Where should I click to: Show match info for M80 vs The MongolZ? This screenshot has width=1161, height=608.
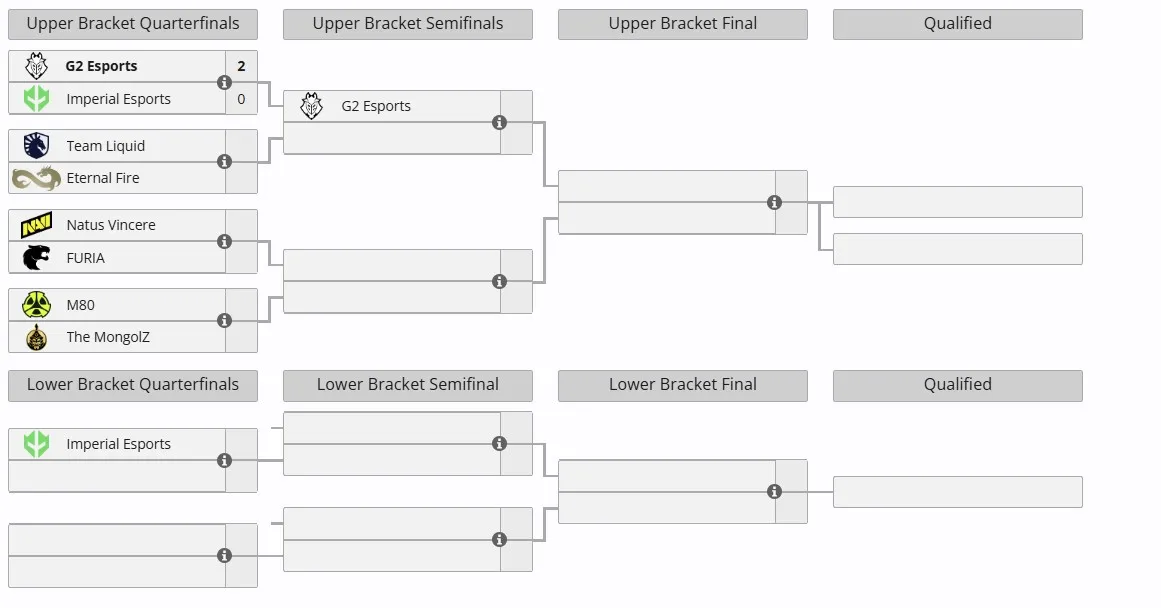click(224, 320)
